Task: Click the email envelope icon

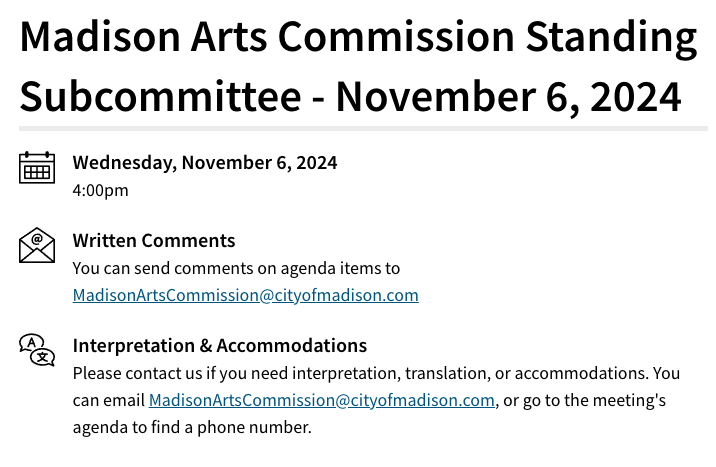Action: [x=37, y=245]
